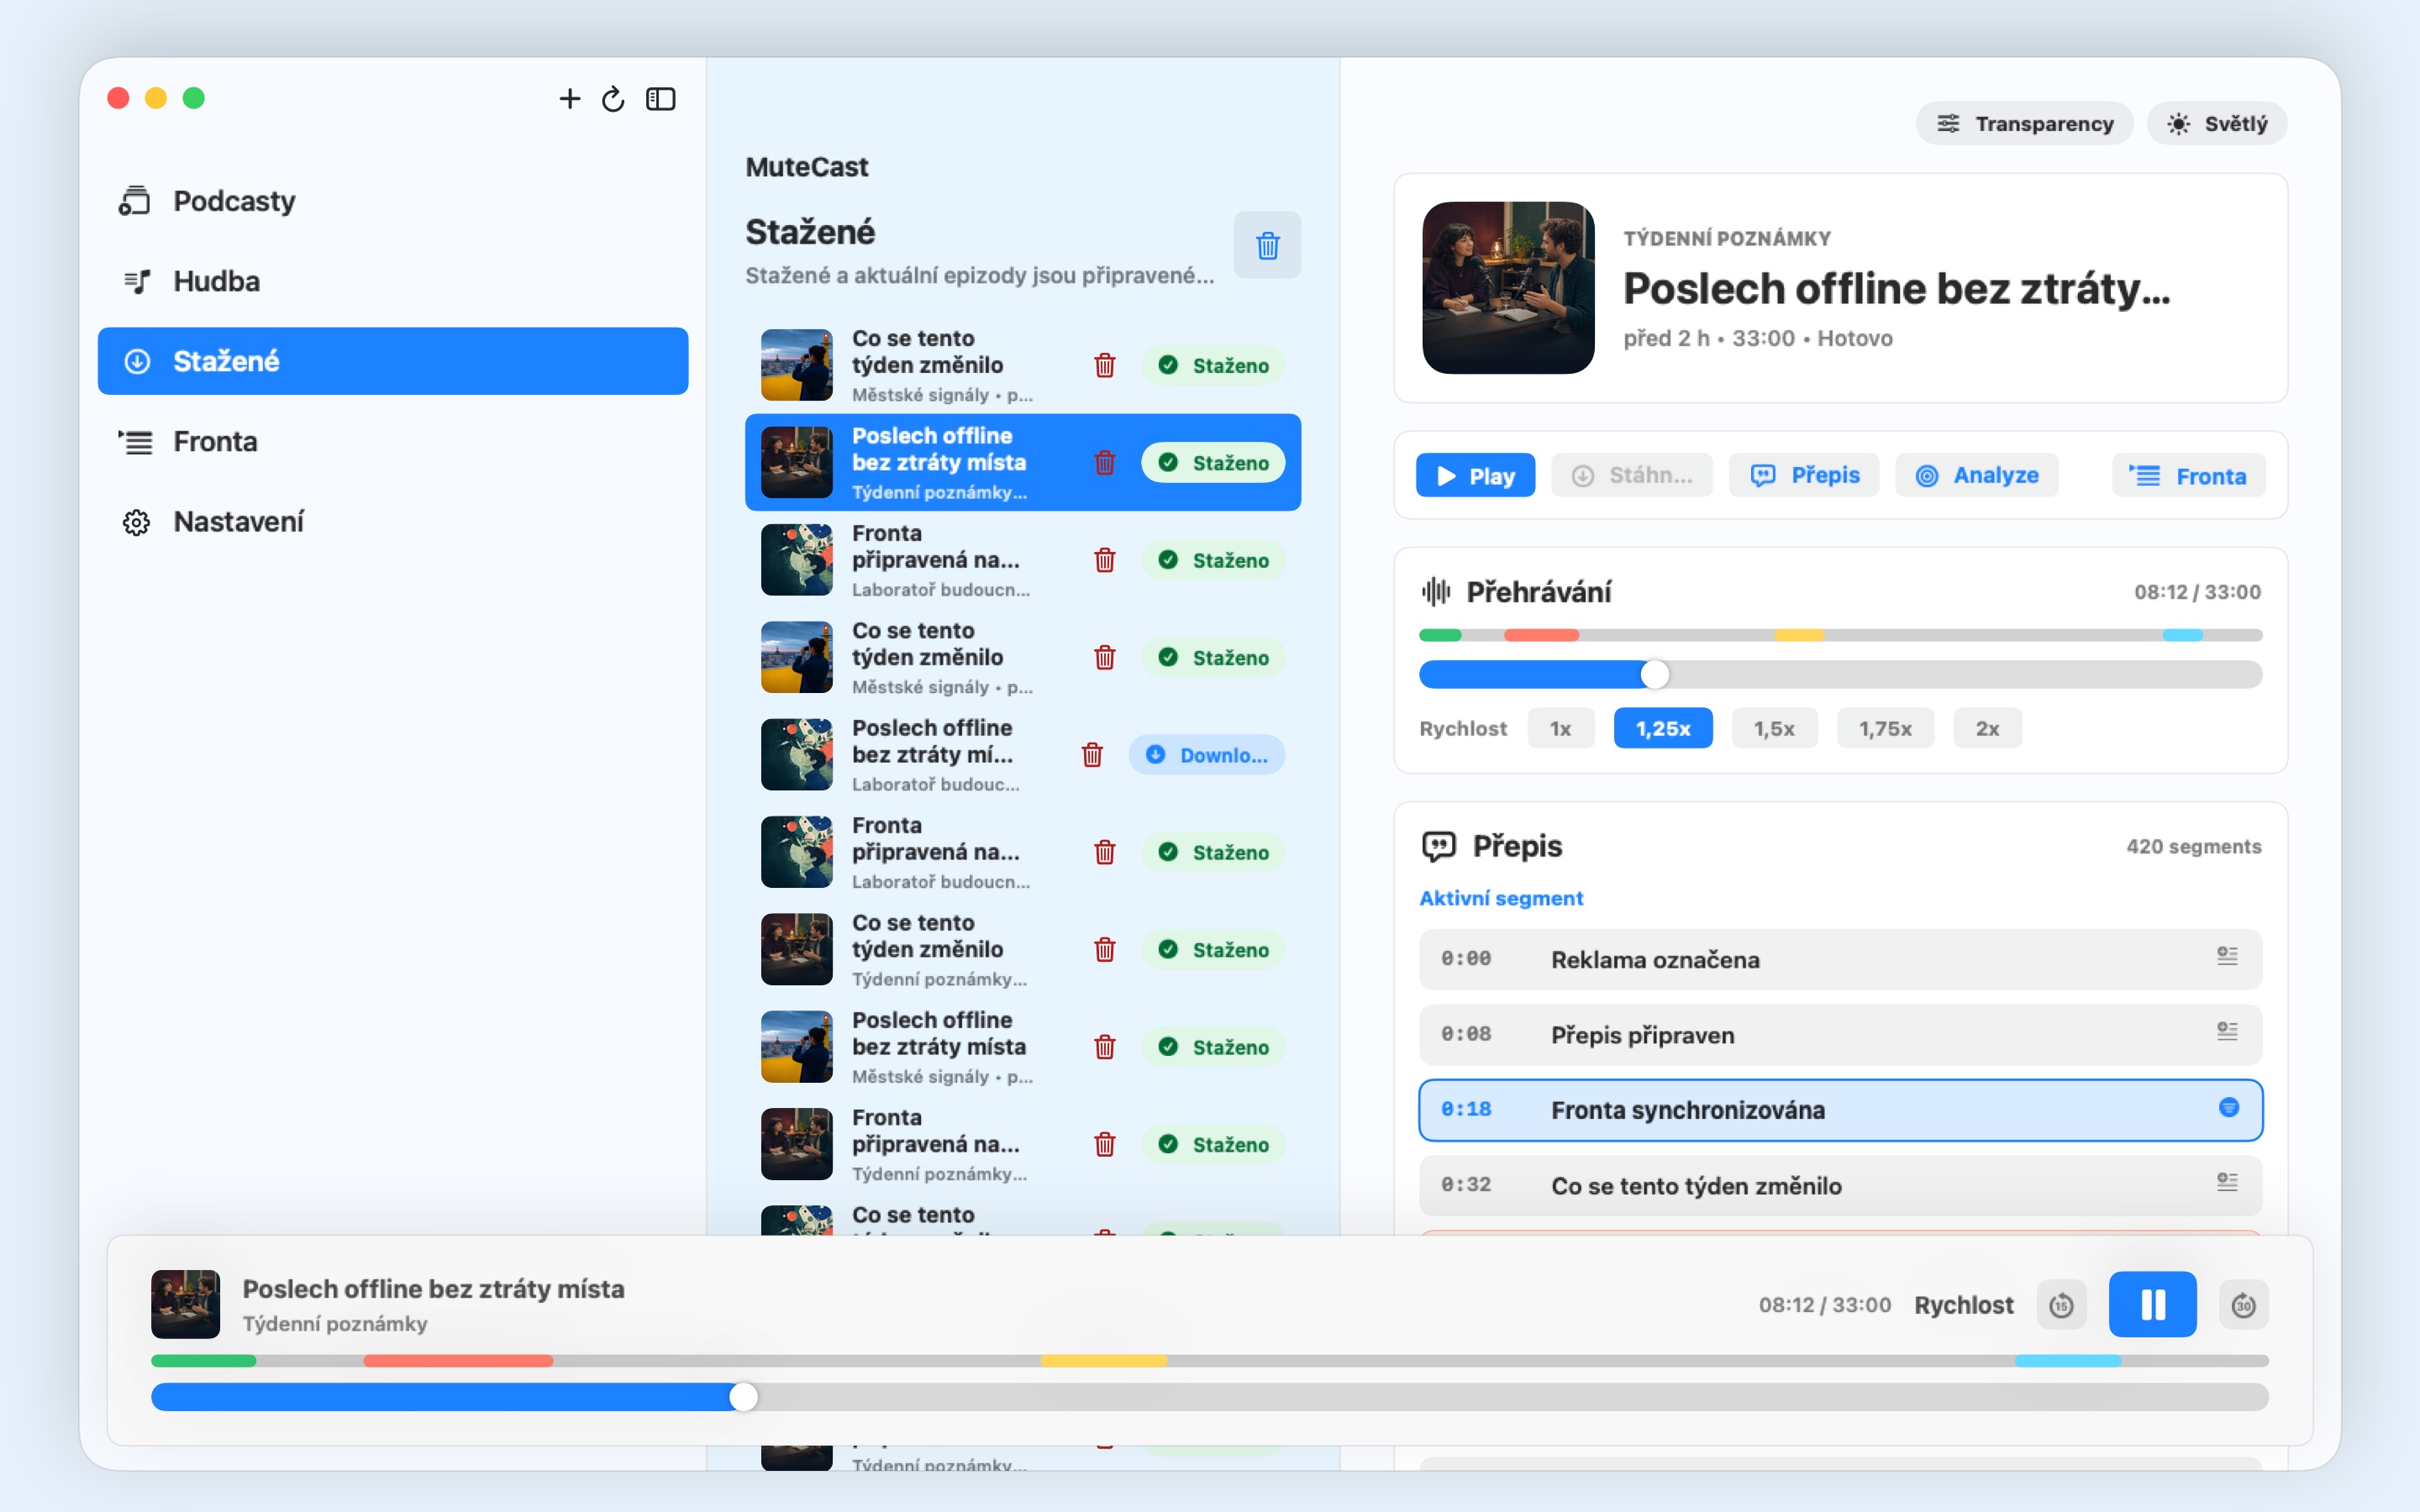Delete 'Fronta připravená na...' Týdenní poznámky episode

[x=1104, y=1144]
